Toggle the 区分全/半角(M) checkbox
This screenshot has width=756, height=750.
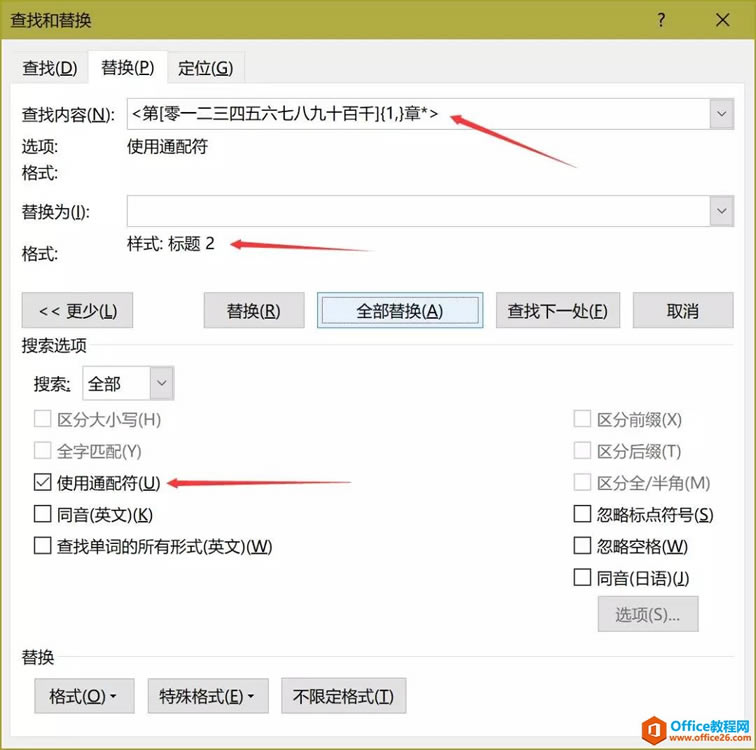(582, 482)
